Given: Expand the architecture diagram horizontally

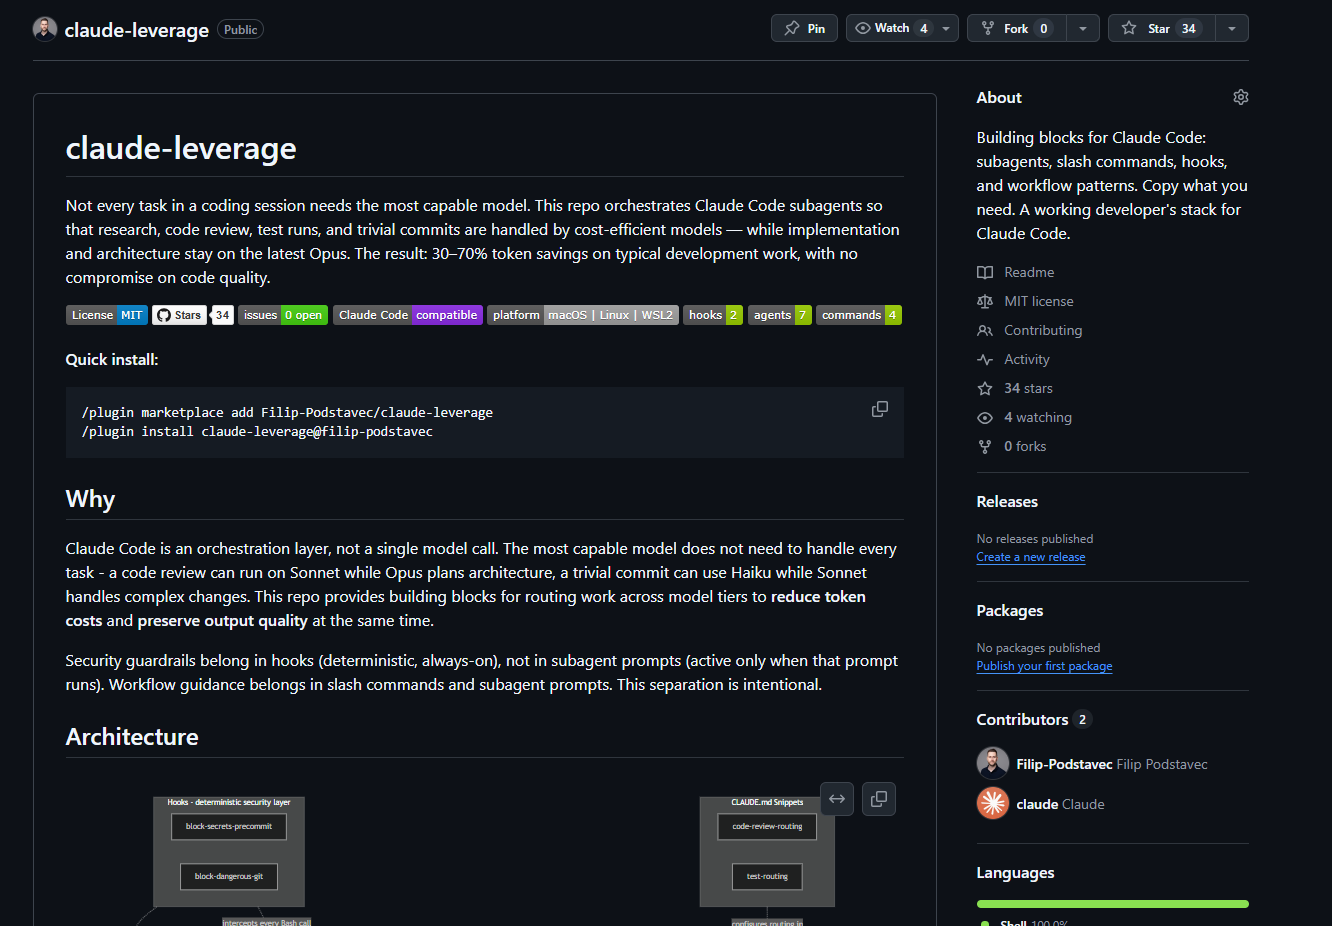Looking at the screenshot, I should pos(837,799).
